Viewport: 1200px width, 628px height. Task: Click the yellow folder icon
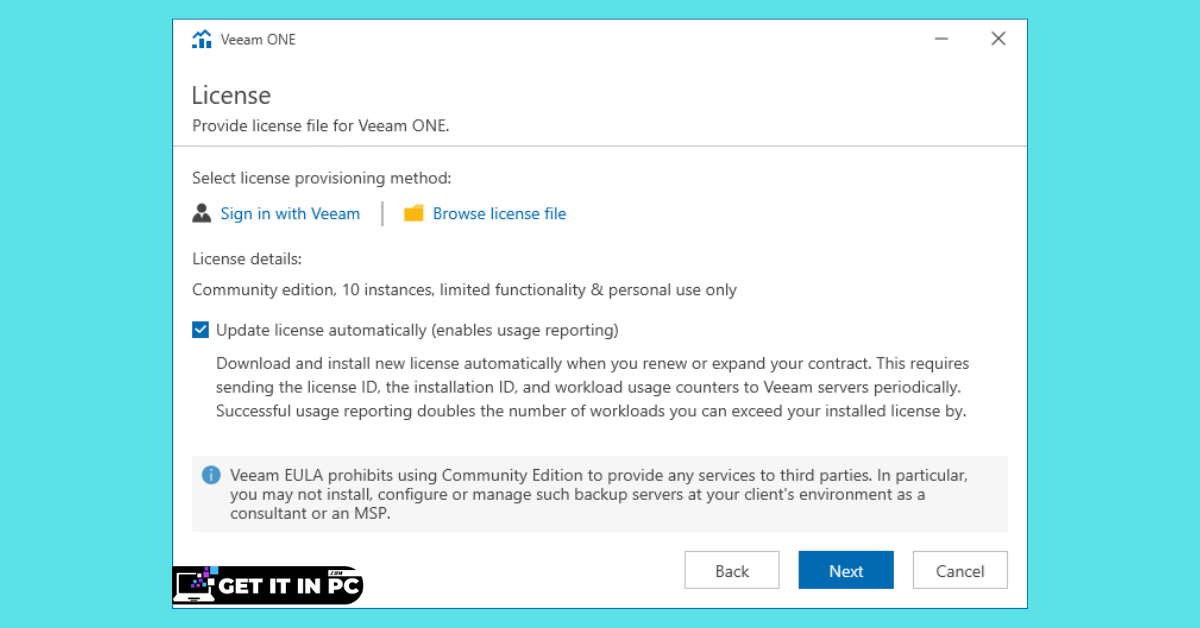click(414, 213)
